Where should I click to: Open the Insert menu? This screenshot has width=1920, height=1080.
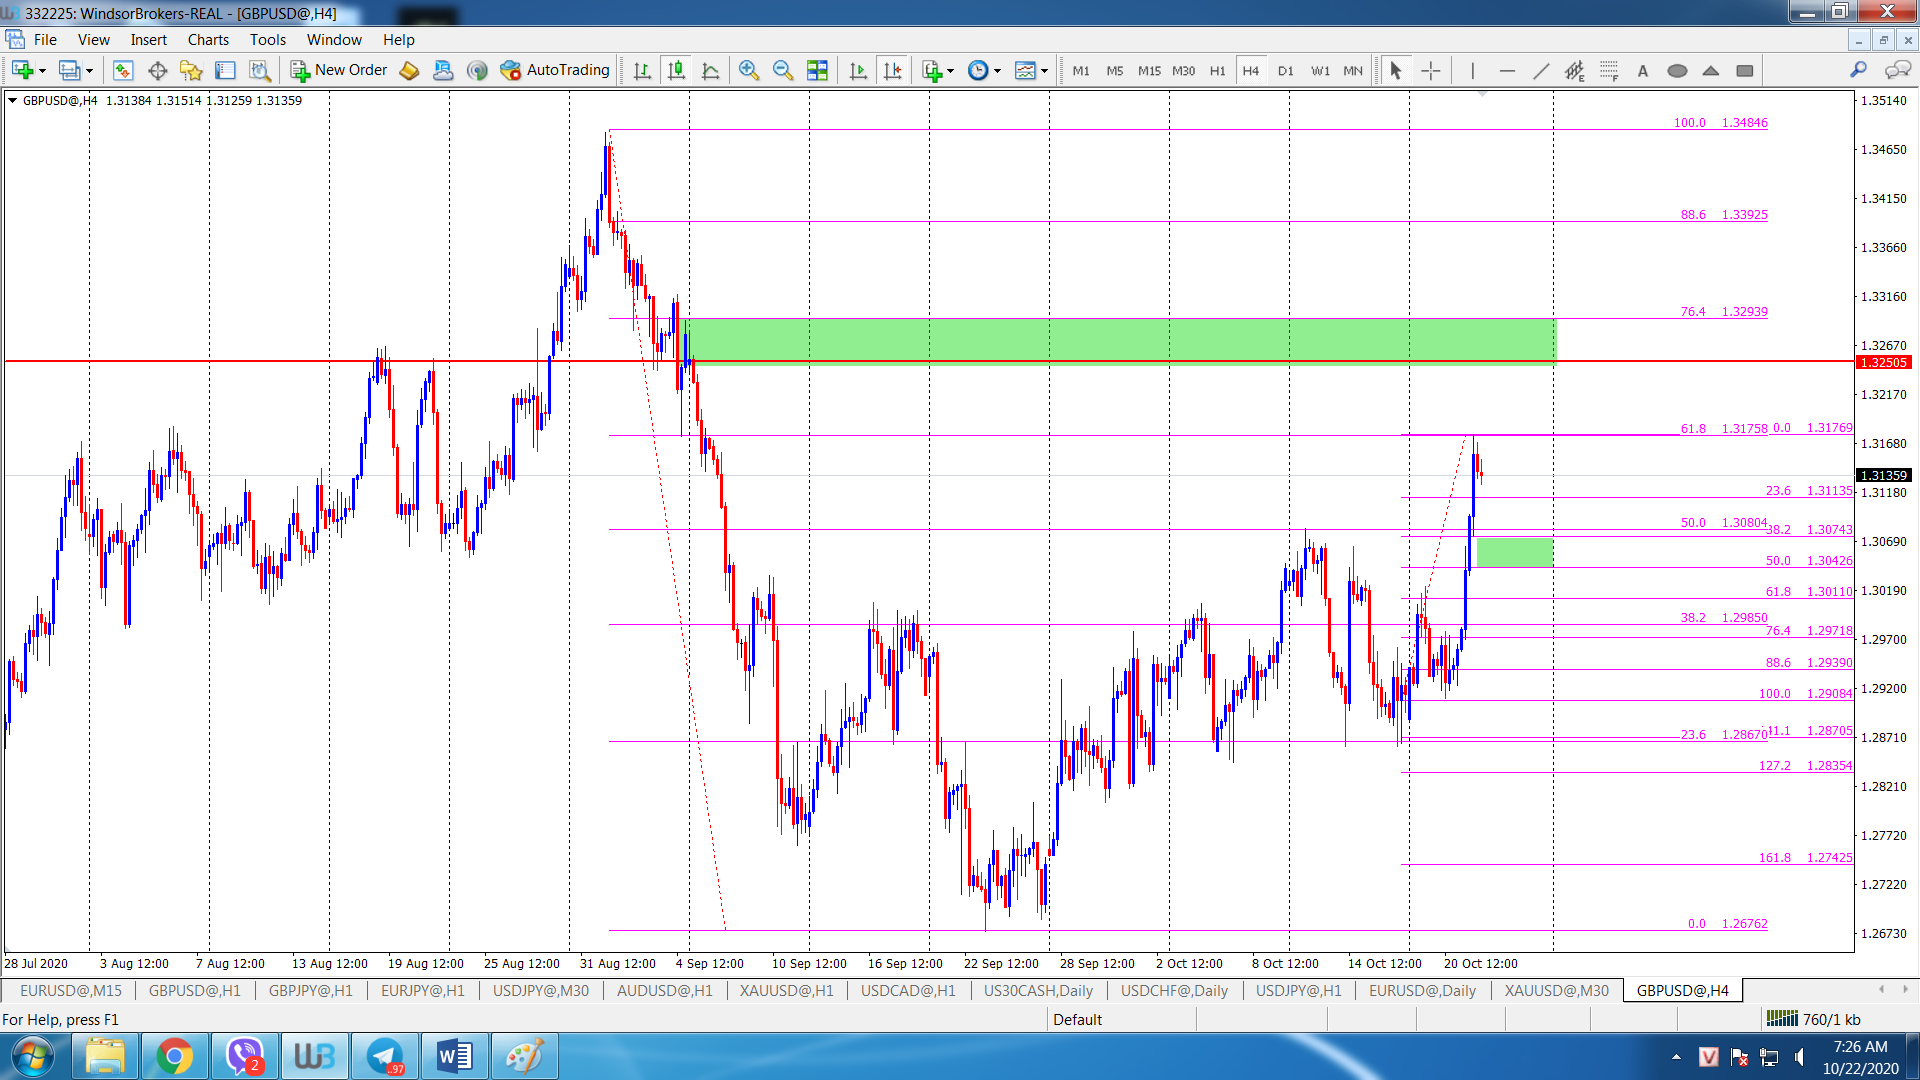[149, 40]
